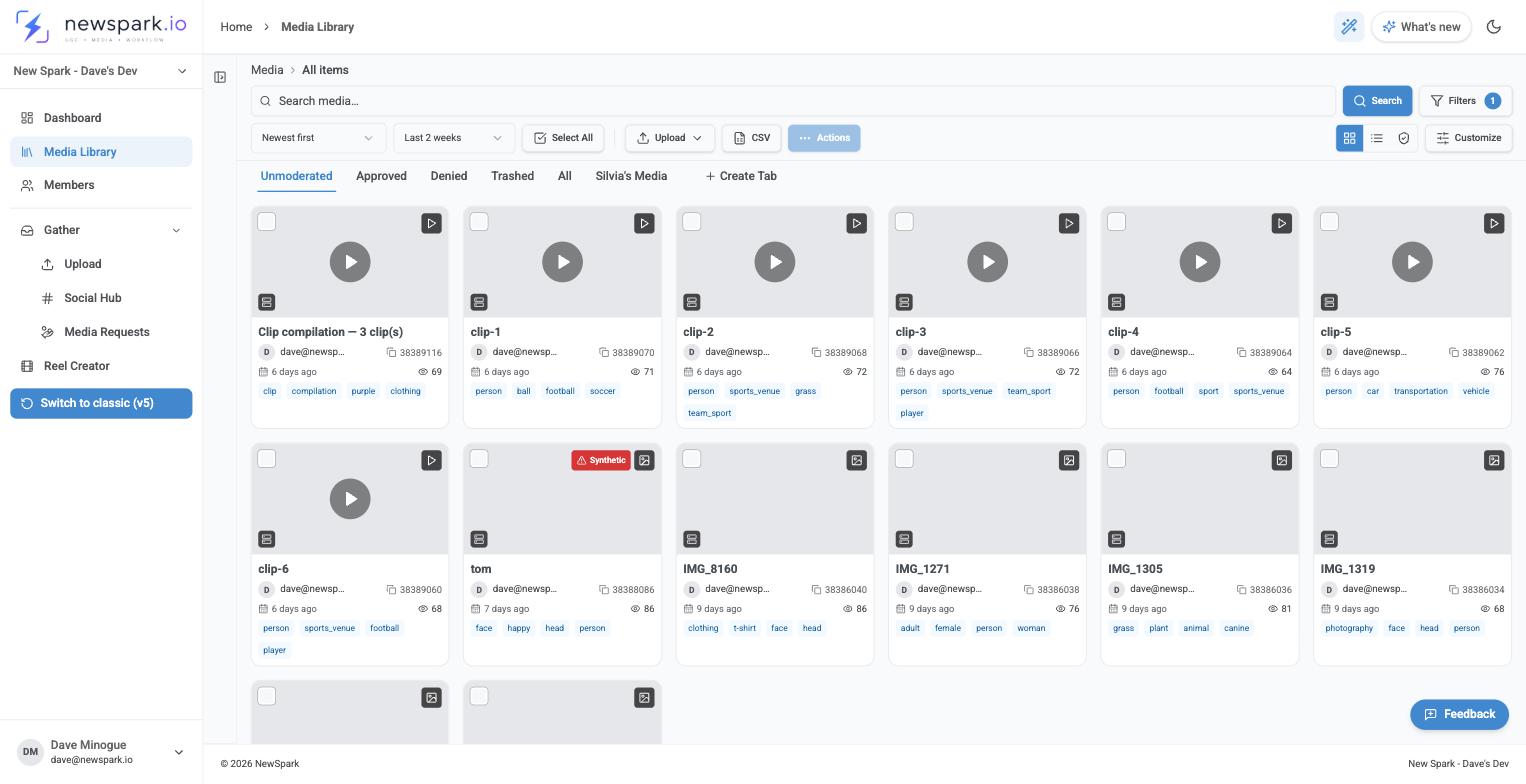
Task: Open the Filters button
Action: pos(1465,101)
